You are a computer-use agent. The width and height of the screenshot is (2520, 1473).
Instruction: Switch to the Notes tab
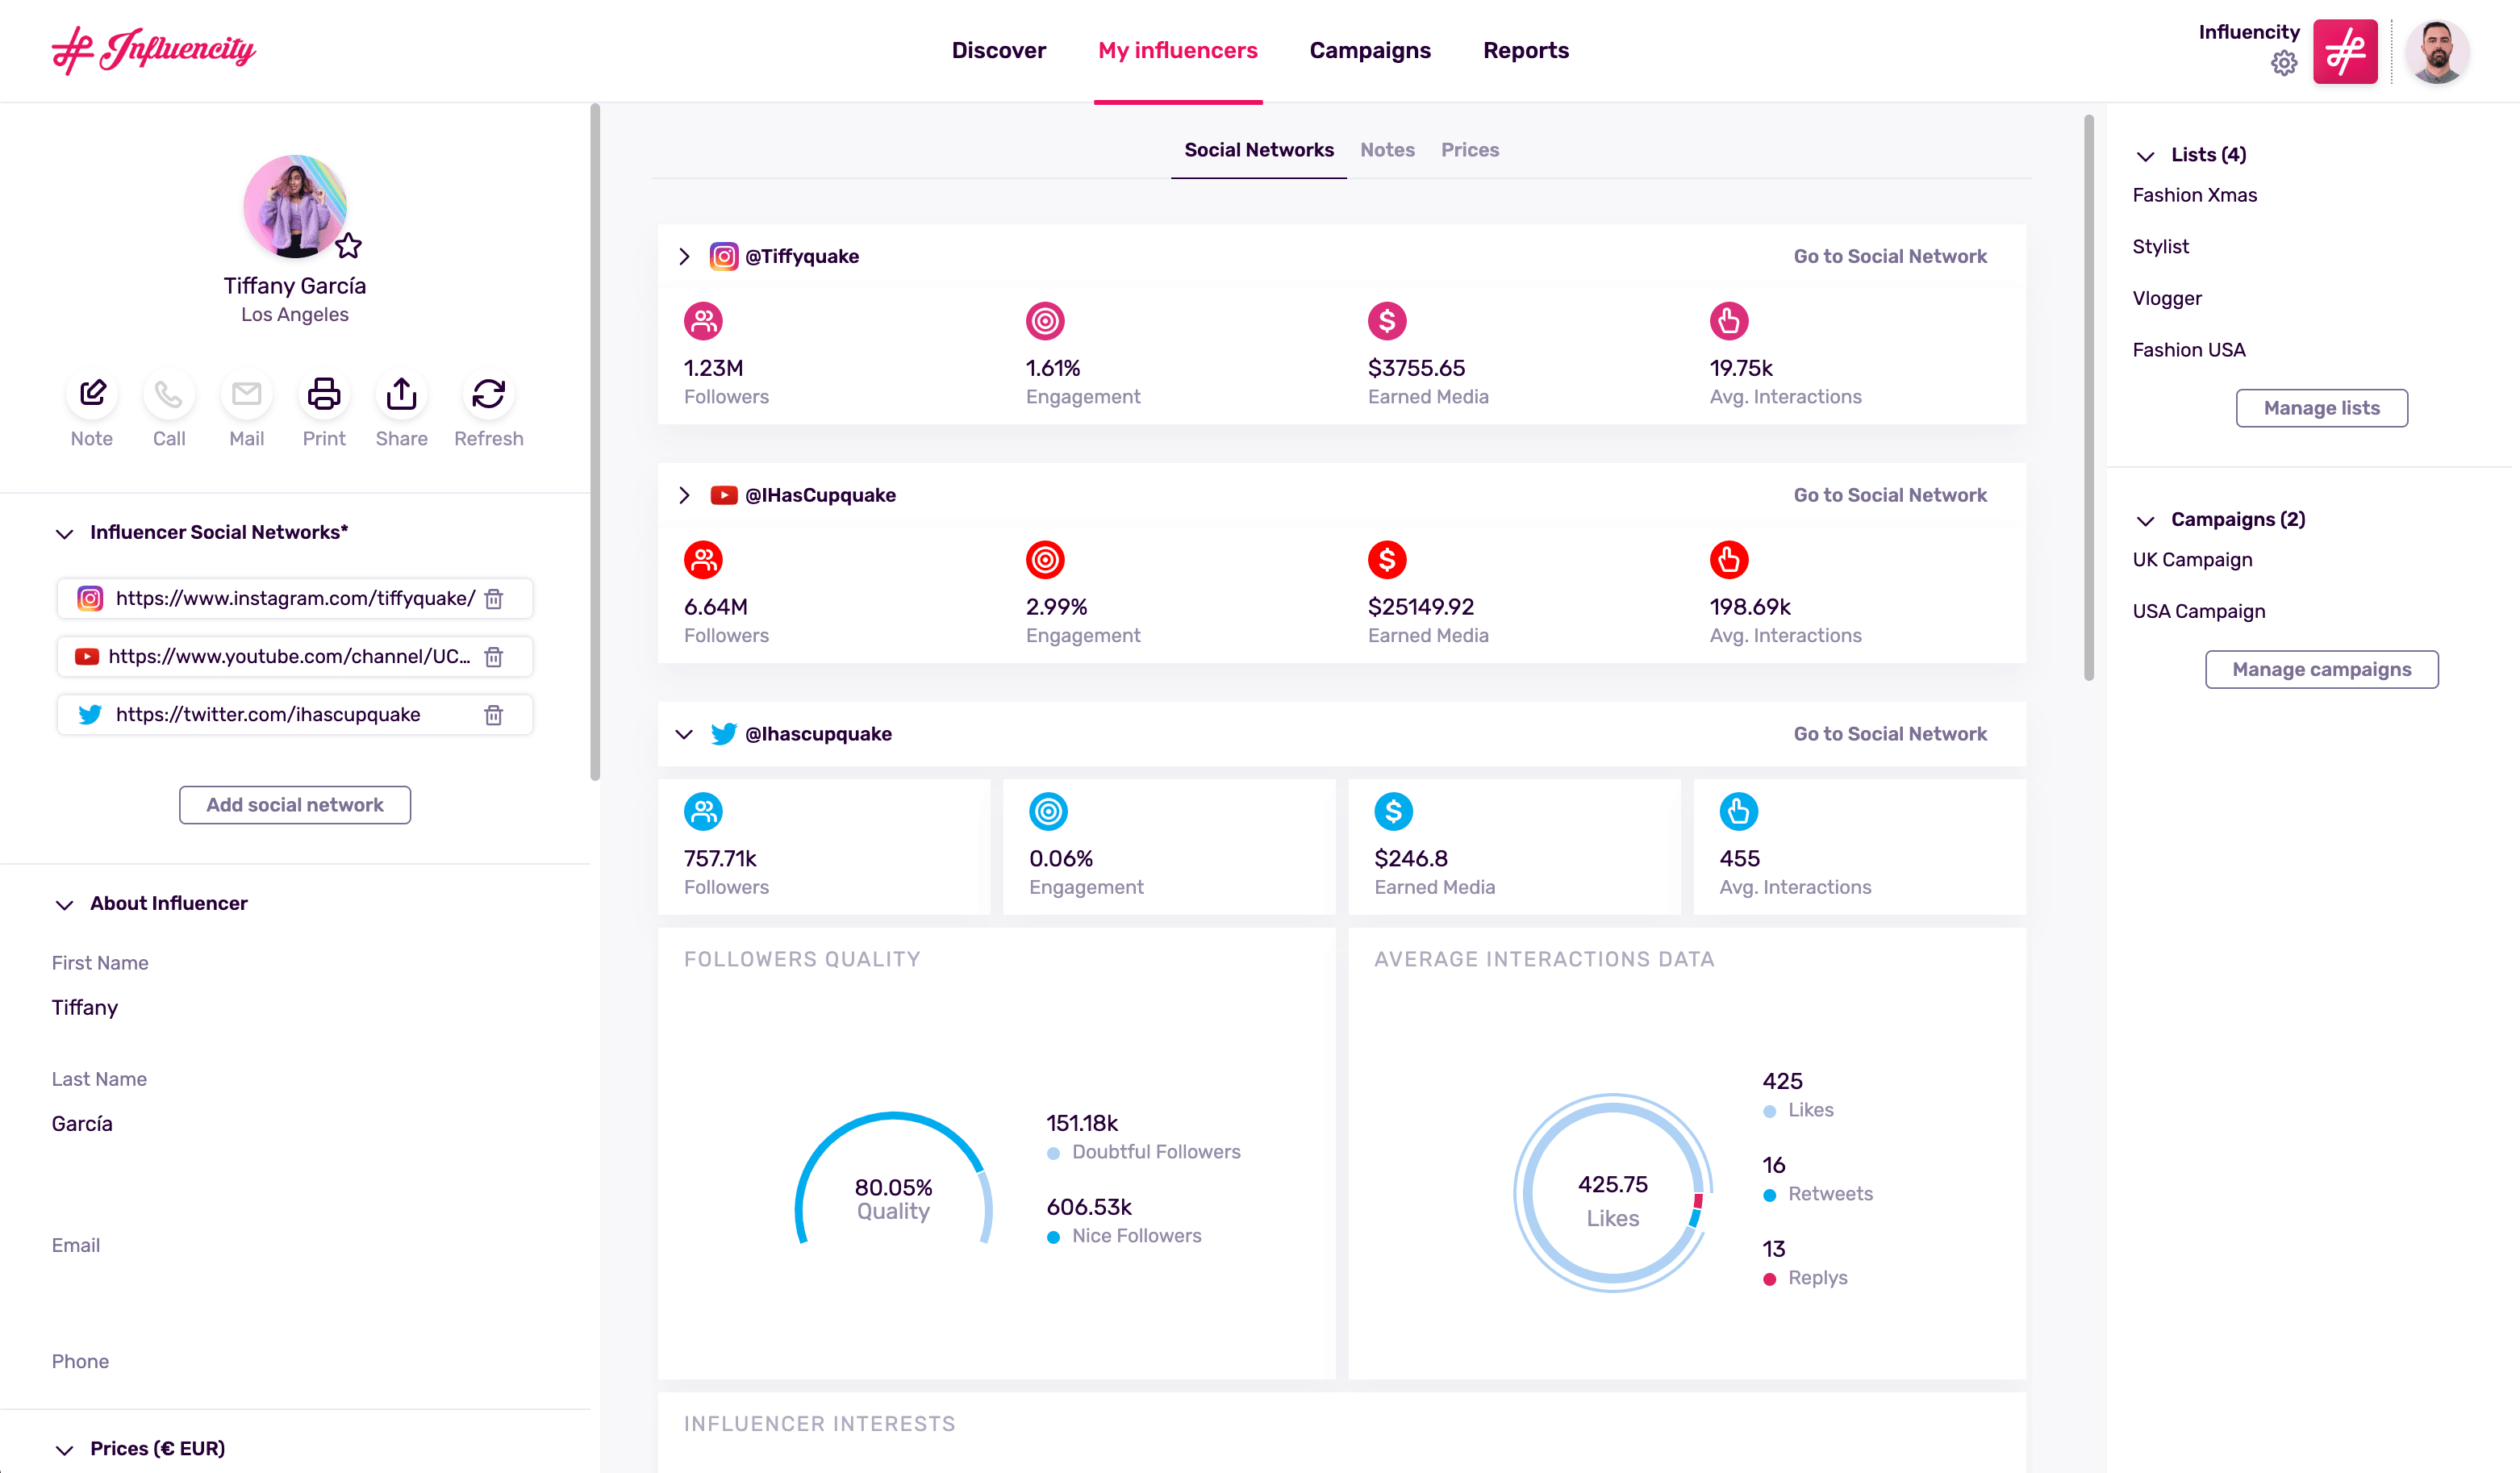(1387, 150)
